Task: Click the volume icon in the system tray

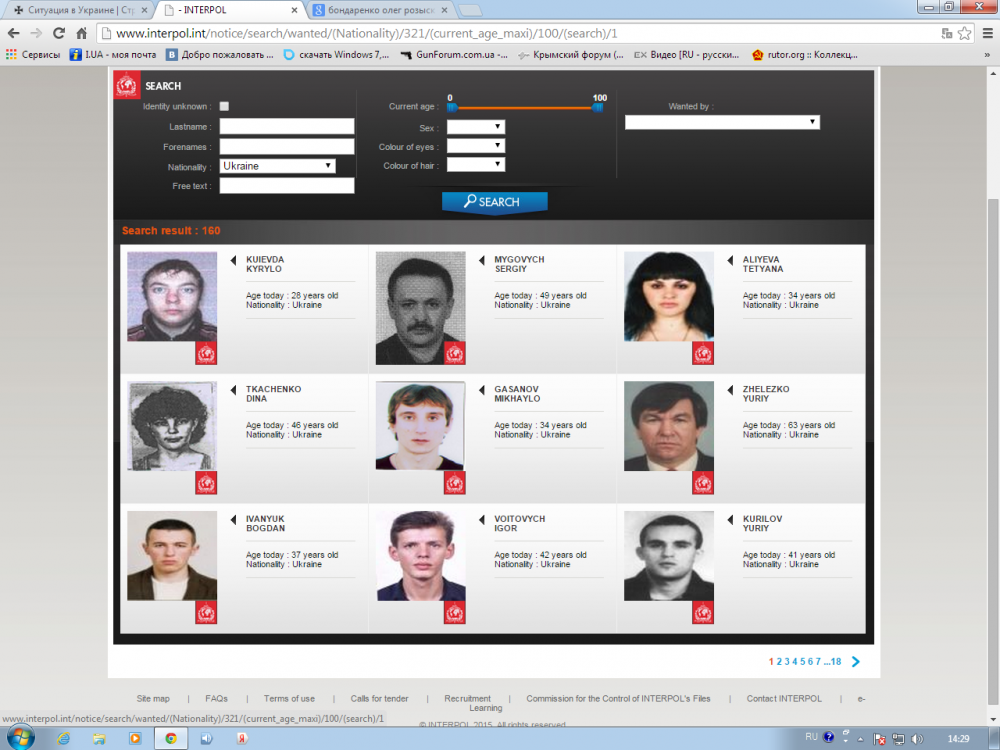Action: pyautogui.click(x=918, y=739)
